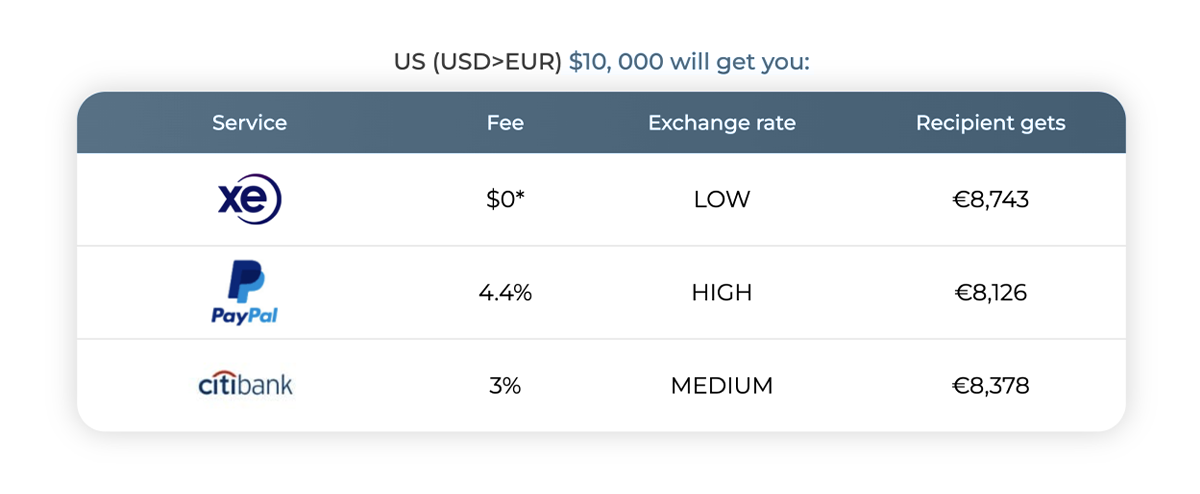Click the Recipient gets column header
The width and height of the screenshot is (1200, 494).
(x=990, y=123)
